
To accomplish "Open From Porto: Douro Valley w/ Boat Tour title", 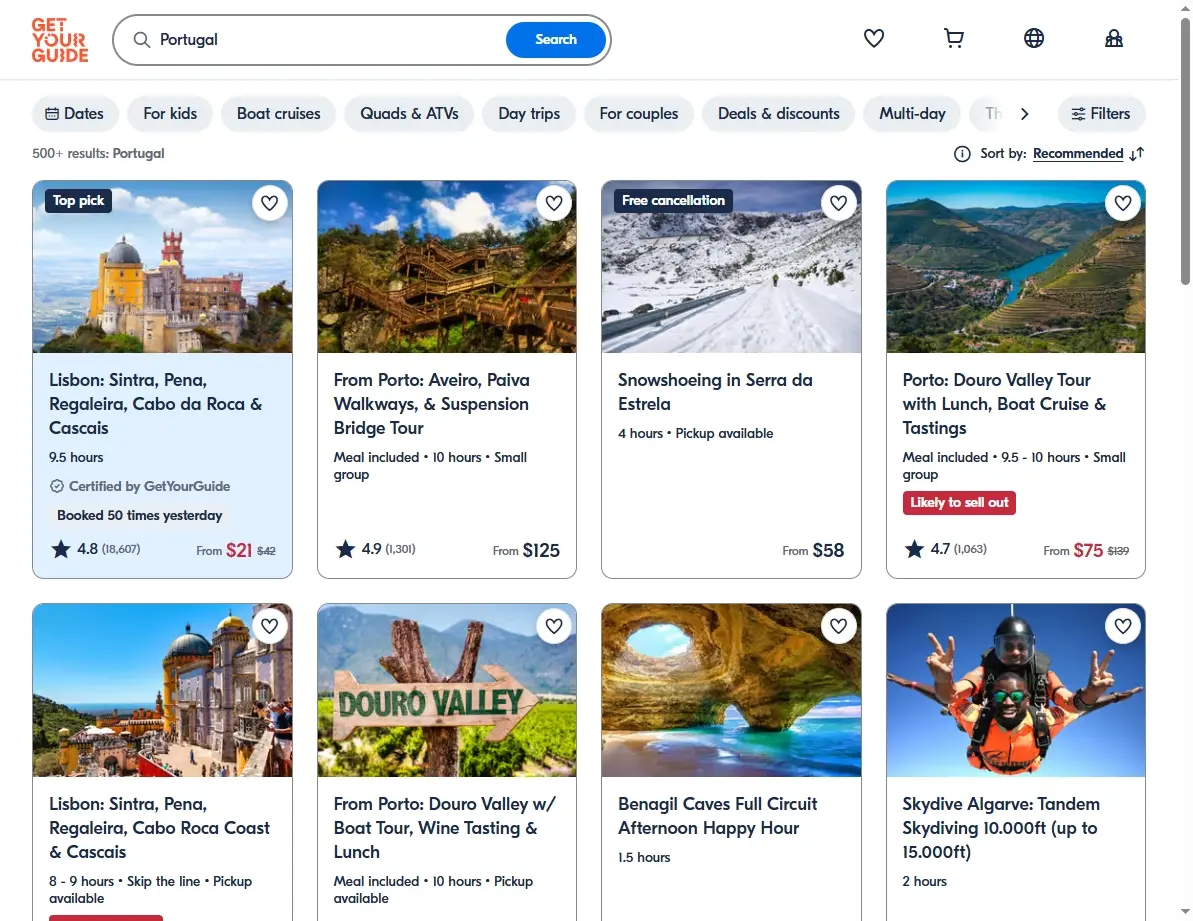I will 445,827.
